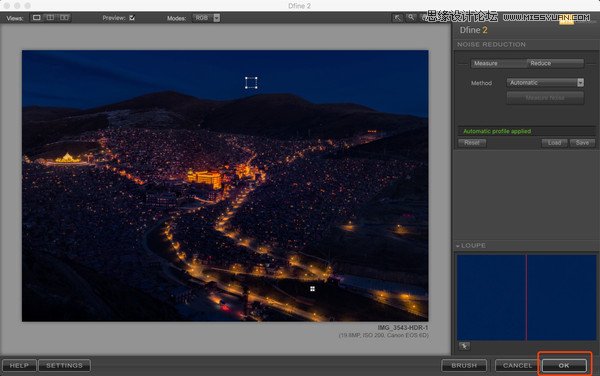Click the measurement rectangle in the sky

251,83
